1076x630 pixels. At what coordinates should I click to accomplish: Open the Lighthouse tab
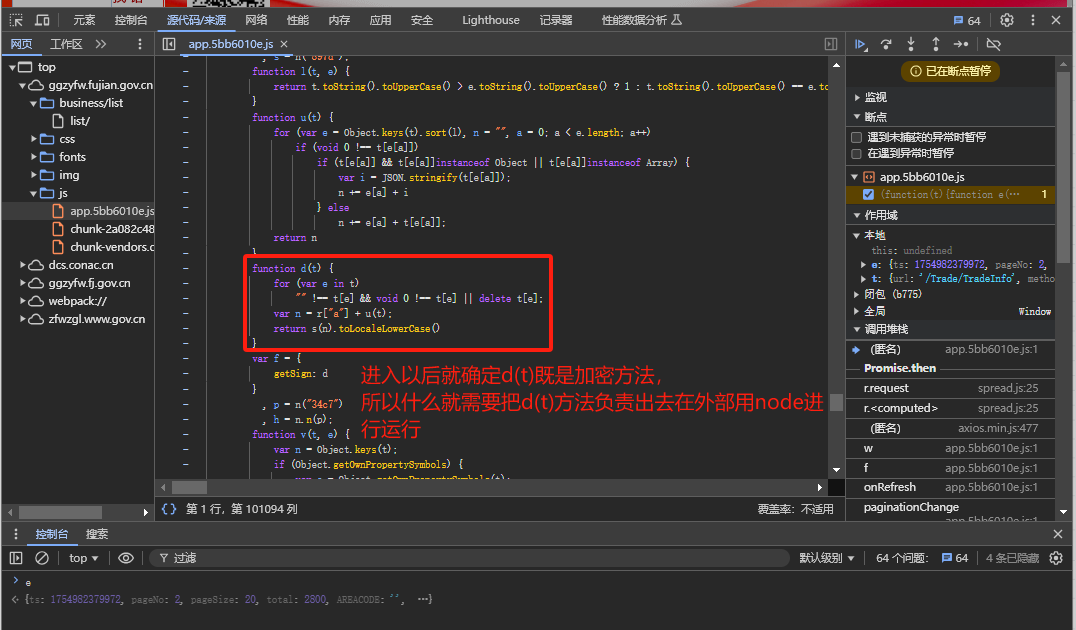coord(491,20)
